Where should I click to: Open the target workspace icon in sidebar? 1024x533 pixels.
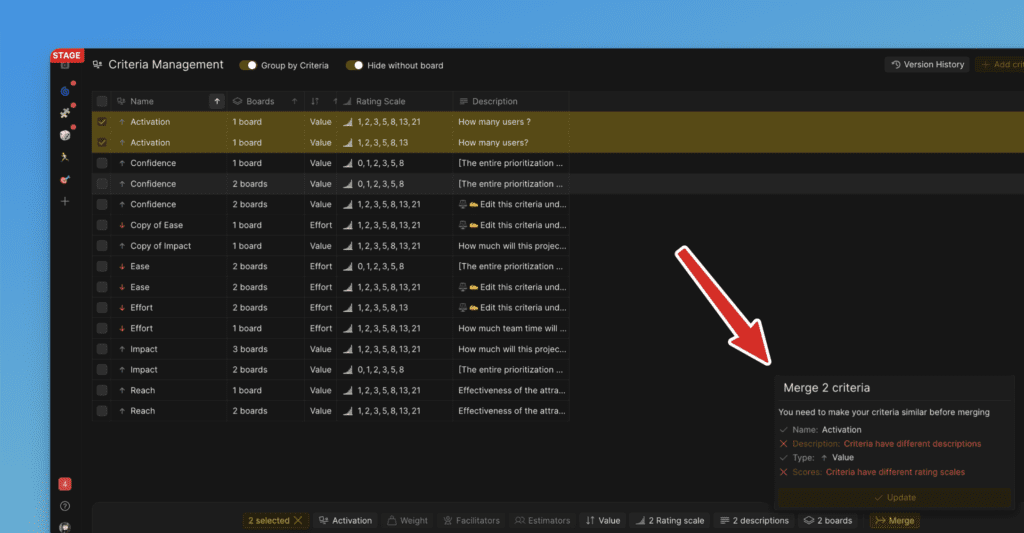pyautogui.click(x=65, y=179)
